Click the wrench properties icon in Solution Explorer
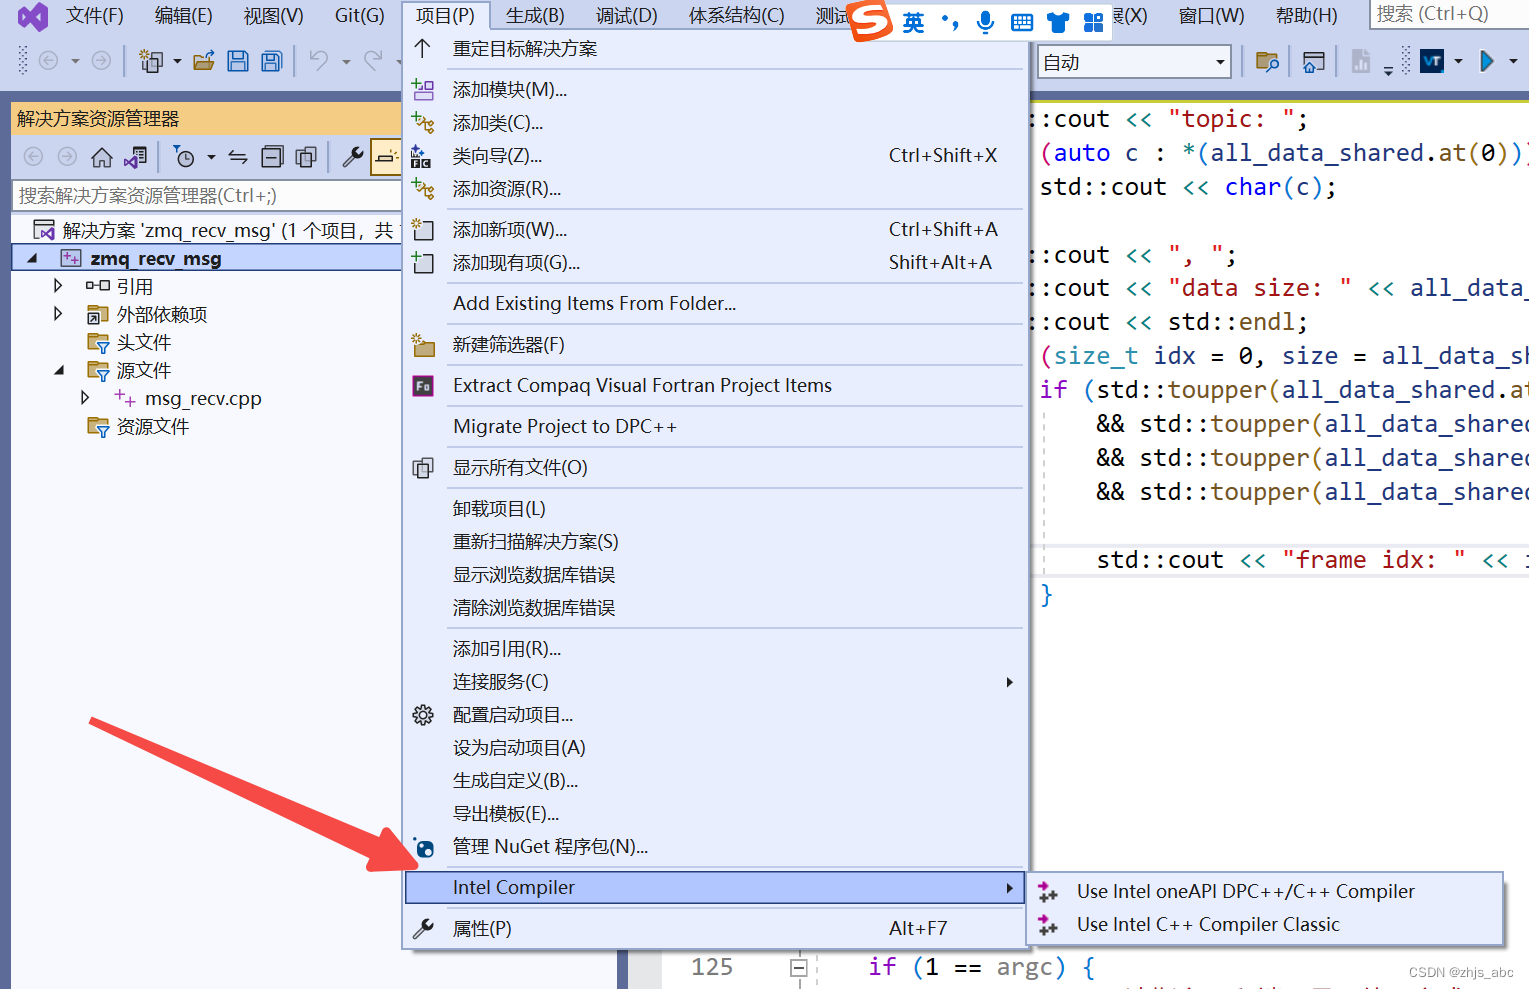This screenshot has height=989, width=1529. click(353, 157)
